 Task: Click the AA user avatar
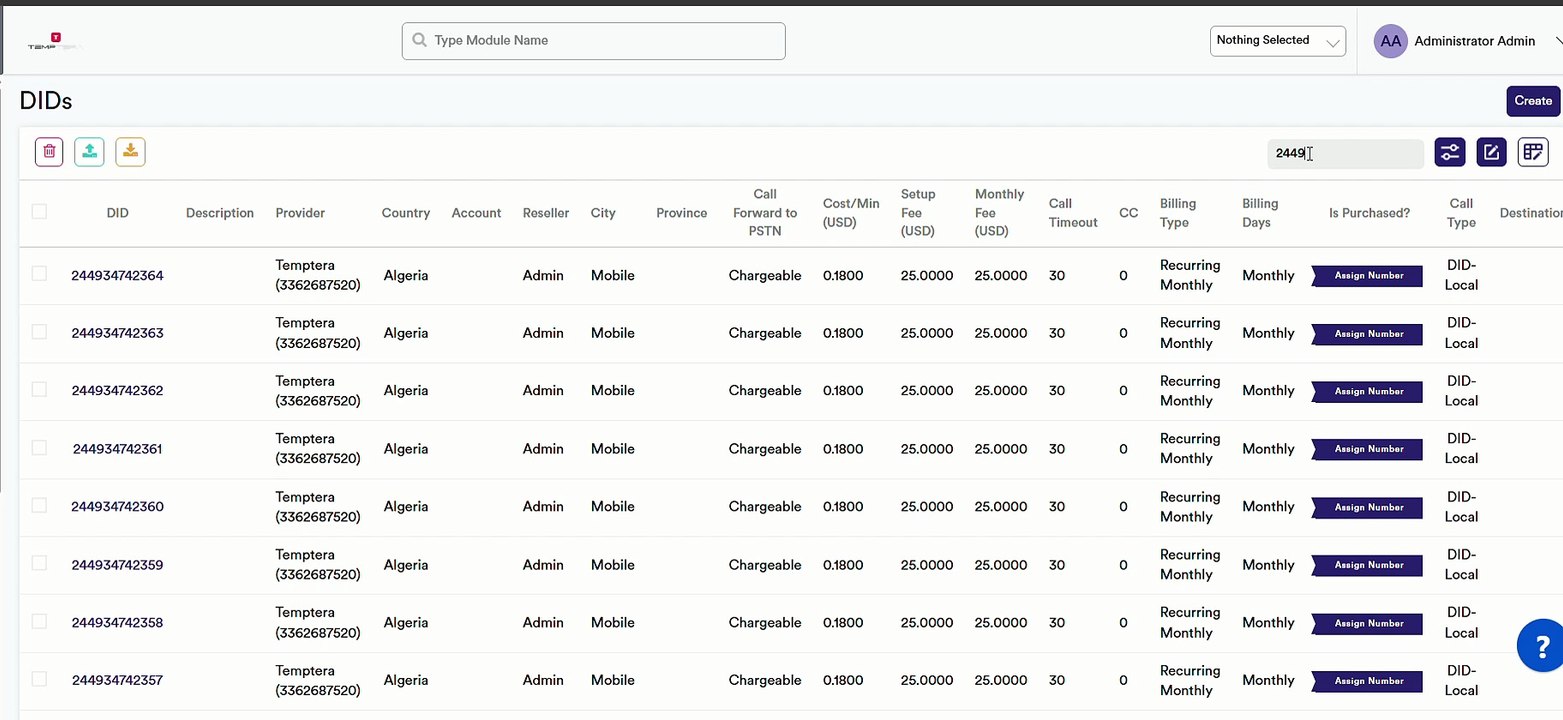click(x=1390, y=41)
